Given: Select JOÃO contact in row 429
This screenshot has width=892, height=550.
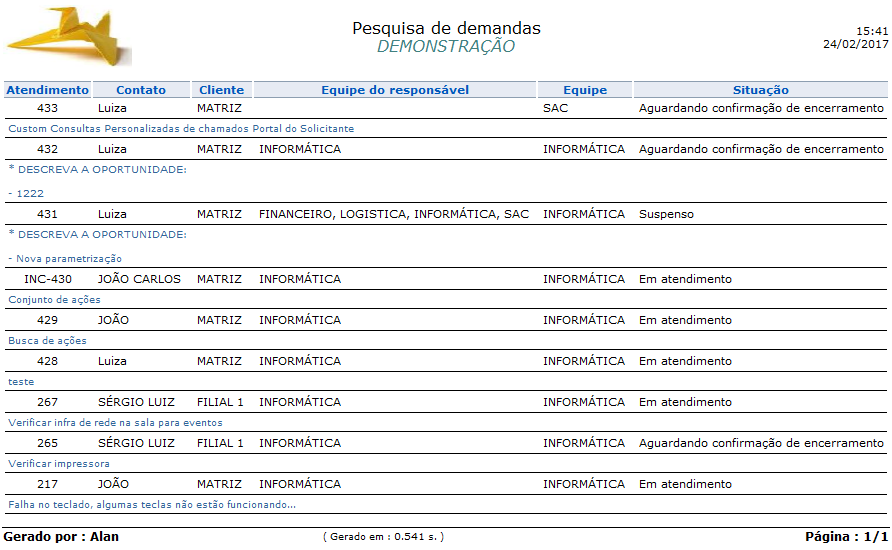Looking at the screenshot, I should click(x=113, y=320).
